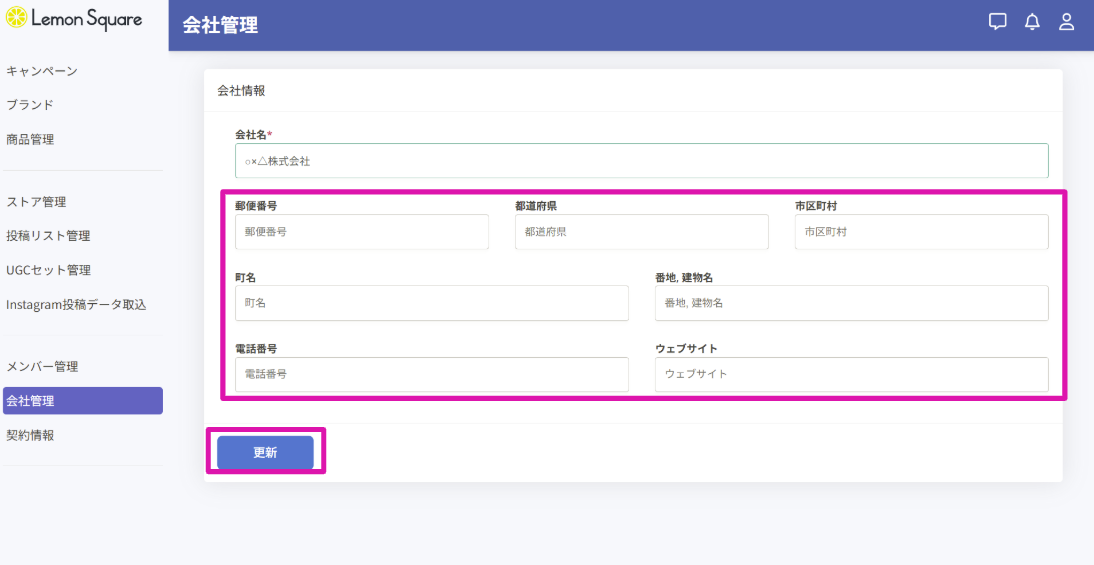The width and height of the screenshot is (1094, 565).
Task: Click the 会社名 text field
Action: pyautogui.click(x=641, y=161)
